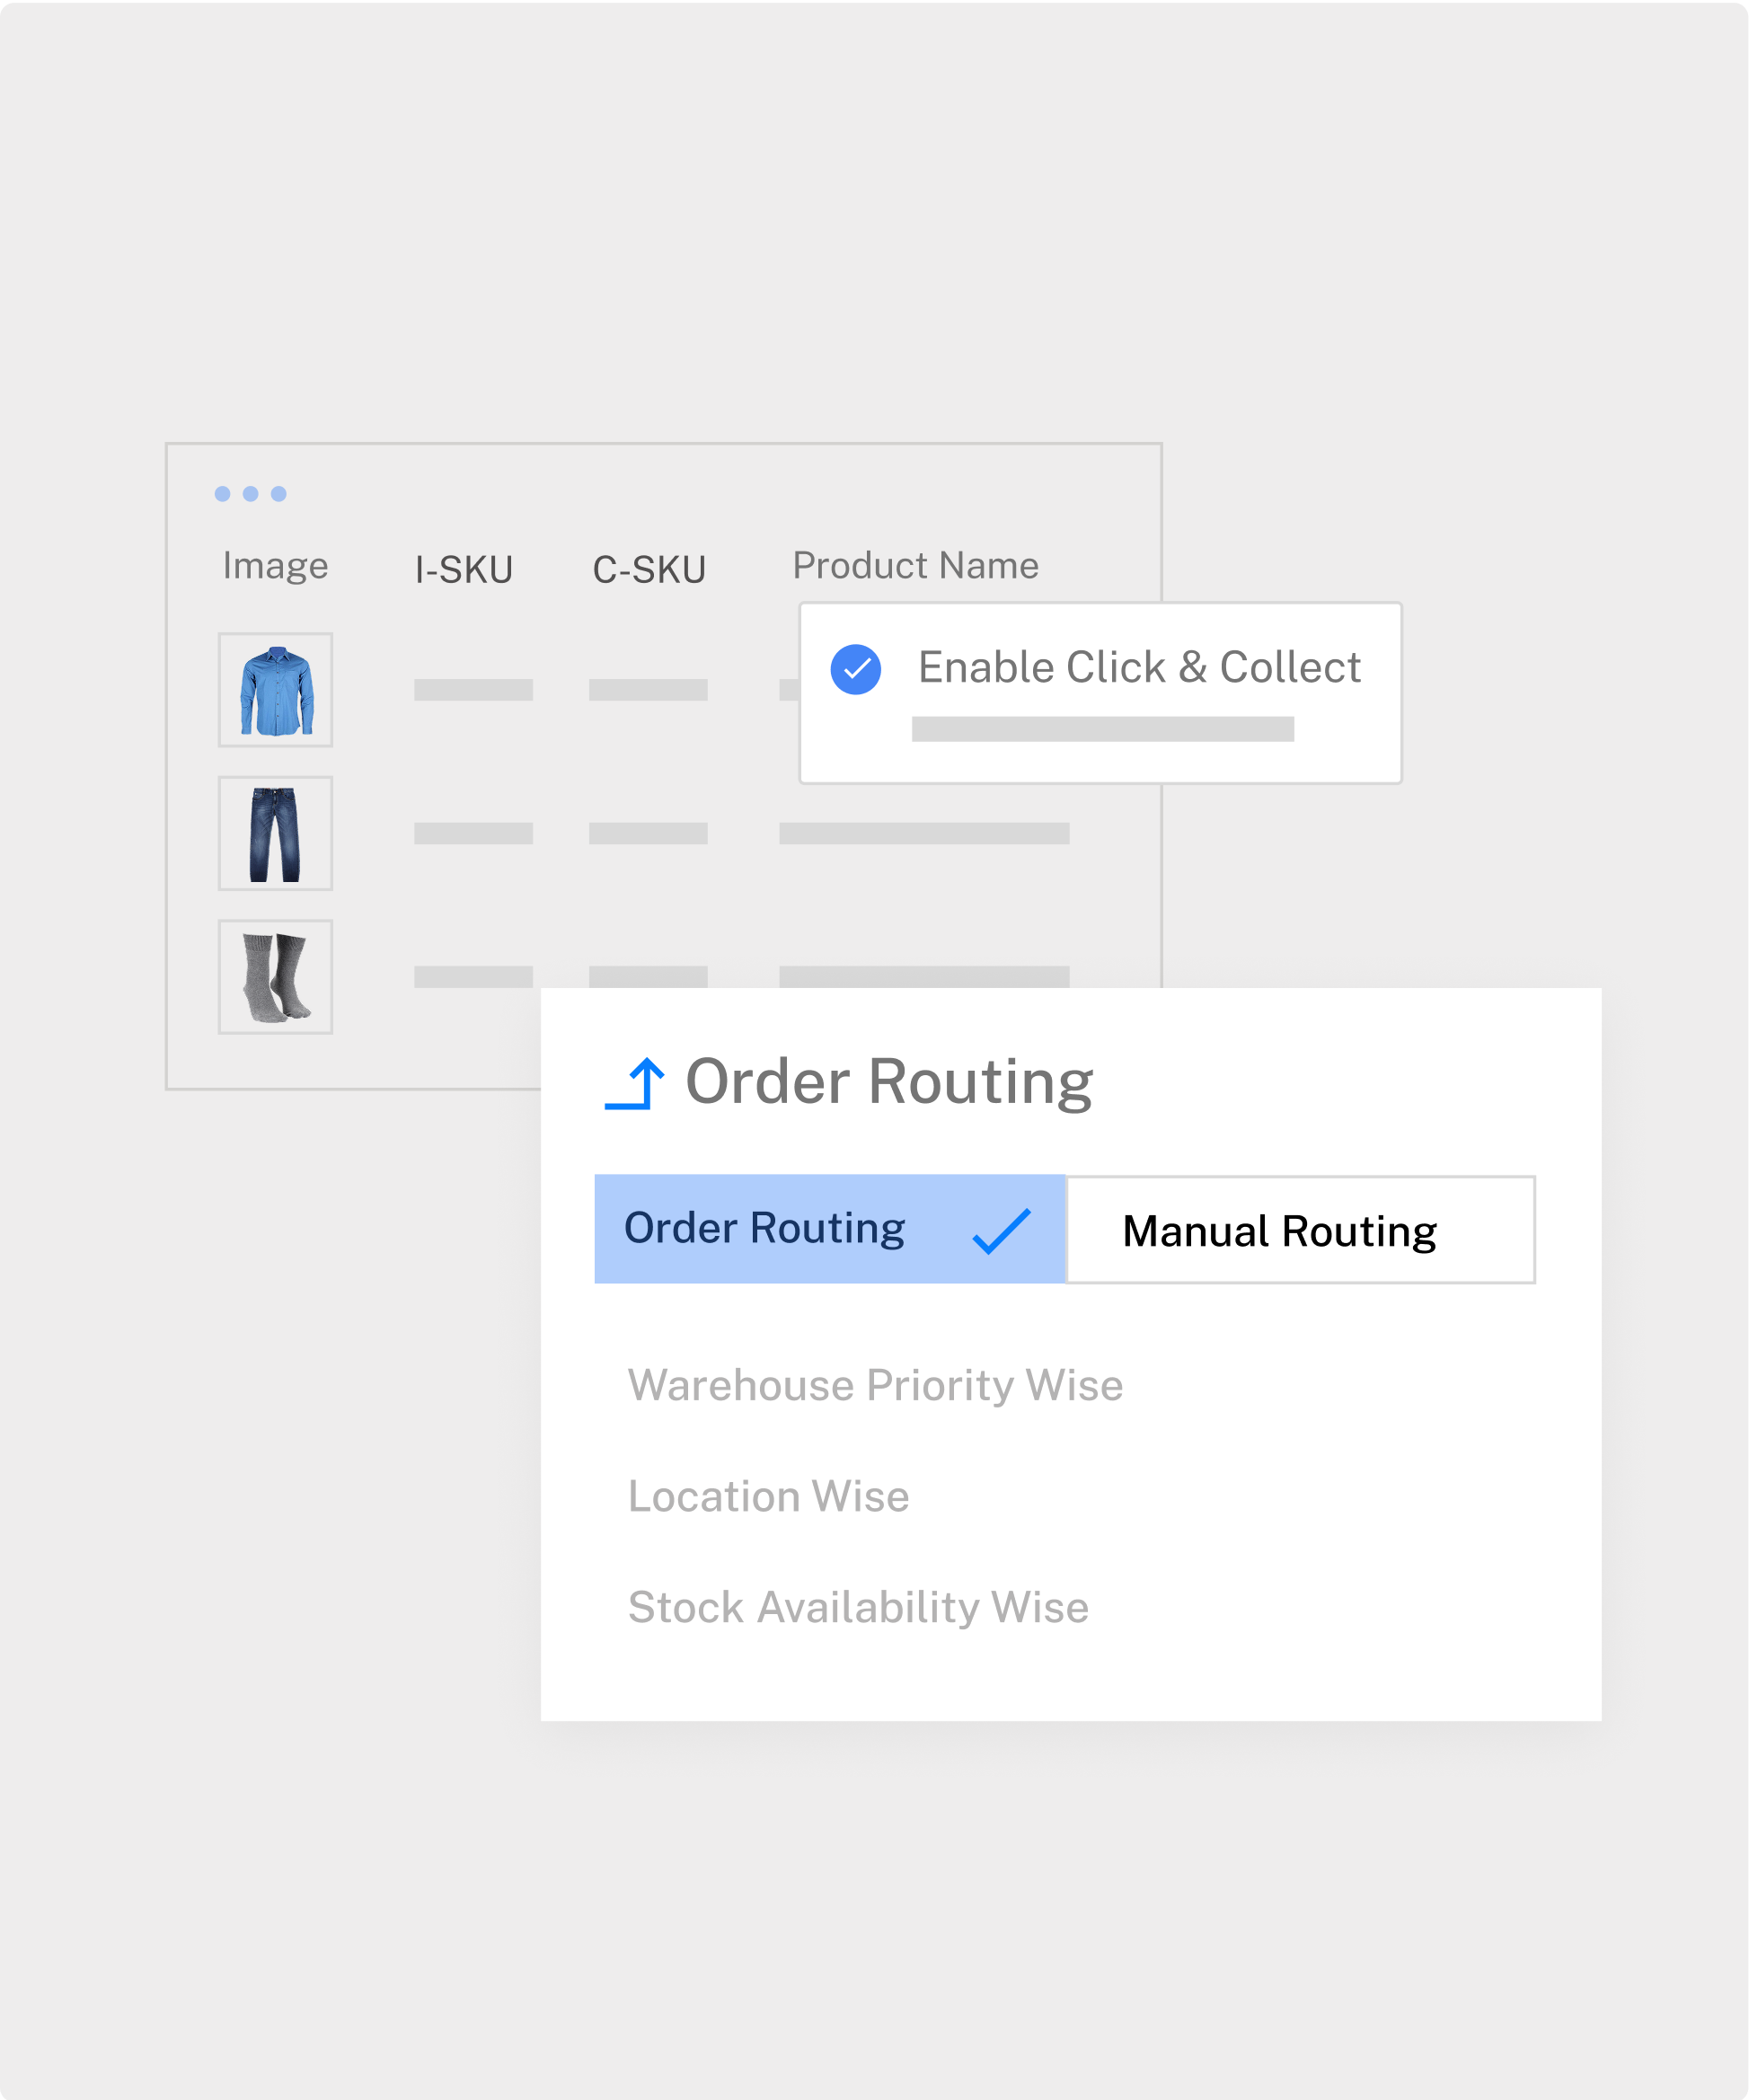Select the Order Routing tab
Image resolution: width=1749 pixels, height=2100 pixels.
tap(765, 1229)
